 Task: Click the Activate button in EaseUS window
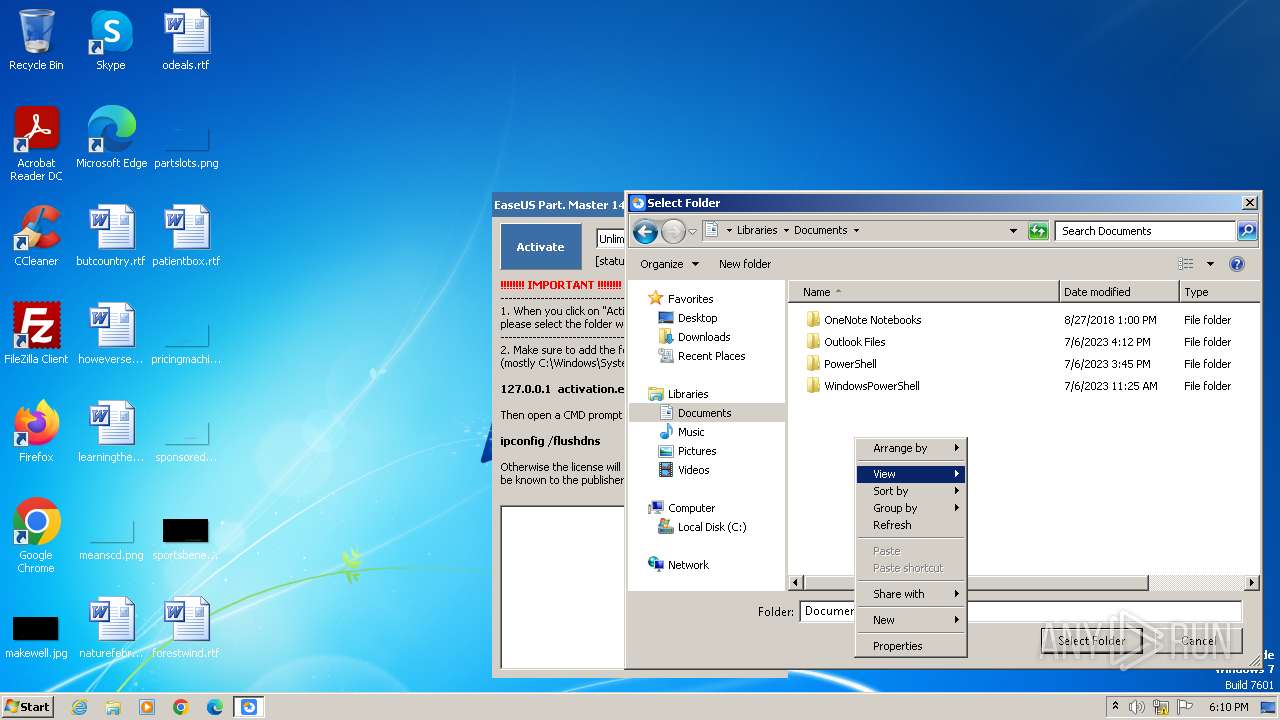pos(540,247)
